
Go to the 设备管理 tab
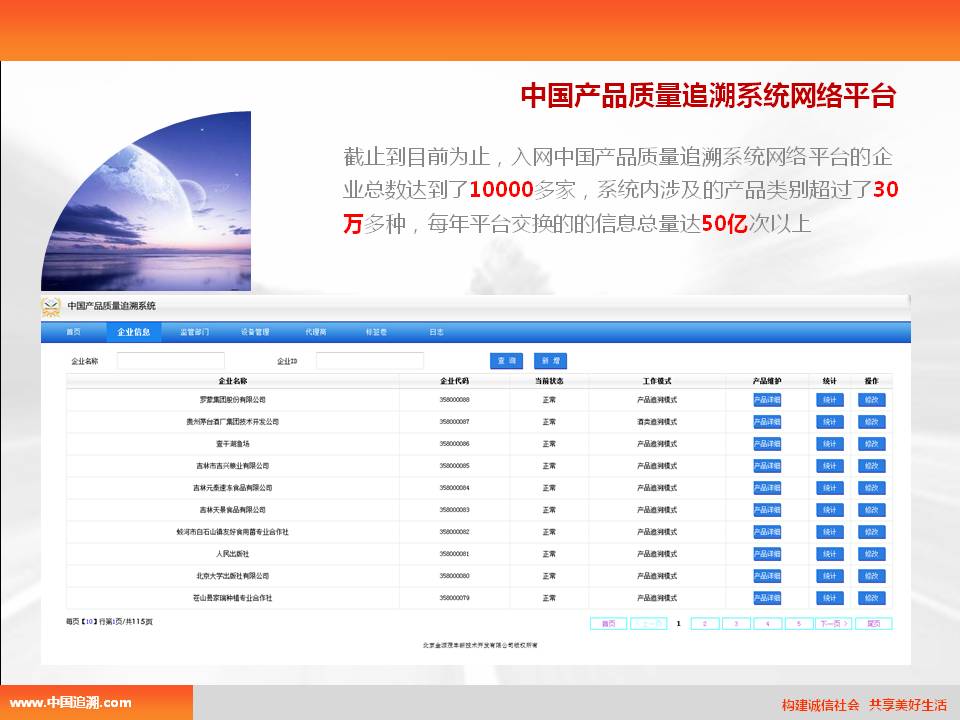coord(255,332)
